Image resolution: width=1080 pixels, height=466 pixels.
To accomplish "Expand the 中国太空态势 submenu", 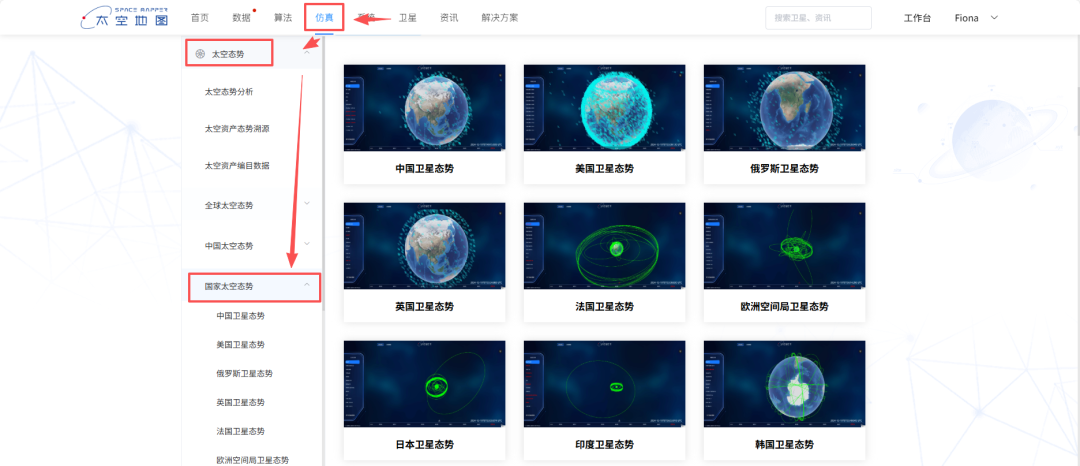I will (307, 244).
